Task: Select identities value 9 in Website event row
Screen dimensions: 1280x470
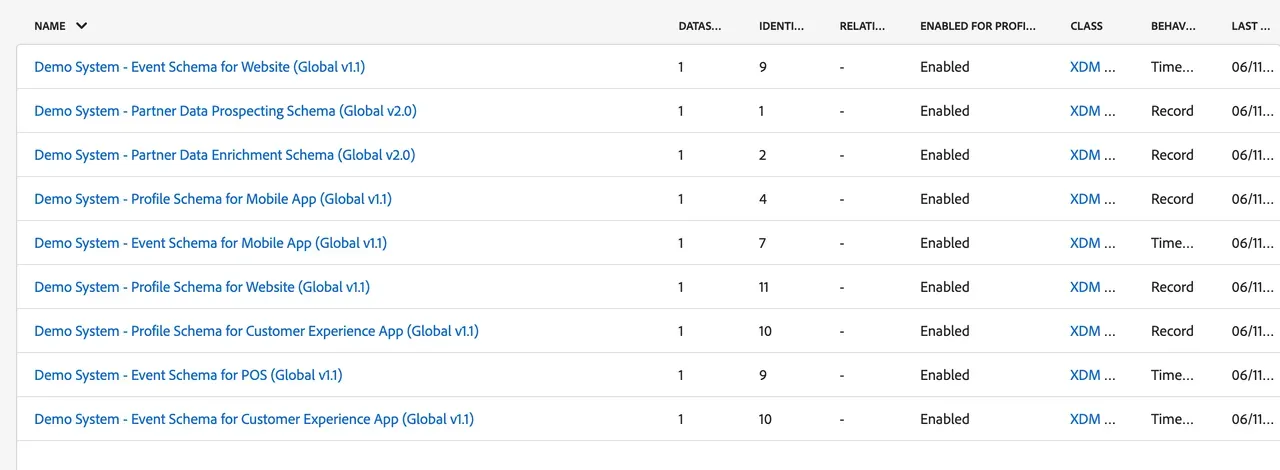Action: click(x=763, y=67)
